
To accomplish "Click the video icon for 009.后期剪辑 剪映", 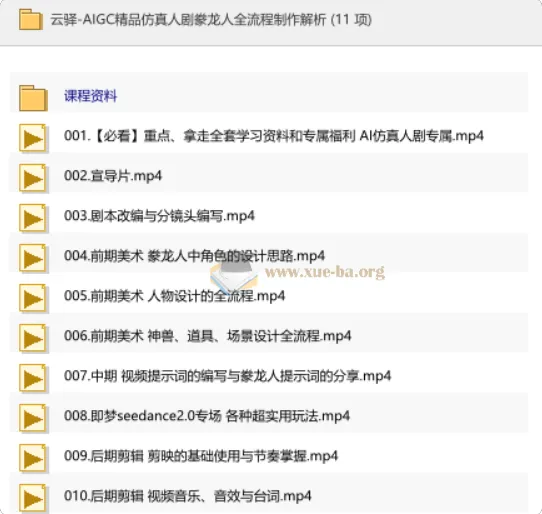I will pyautogui.click(x=33, y=459).
